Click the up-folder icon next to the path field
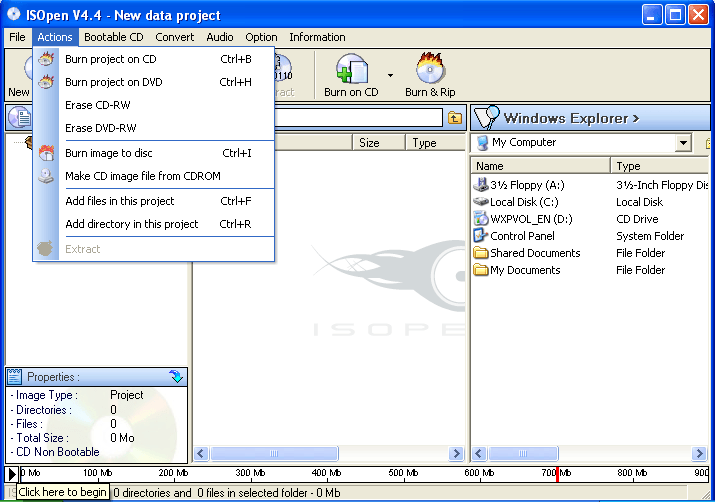Screen dimensions: 715x502 tap(455, 118)
